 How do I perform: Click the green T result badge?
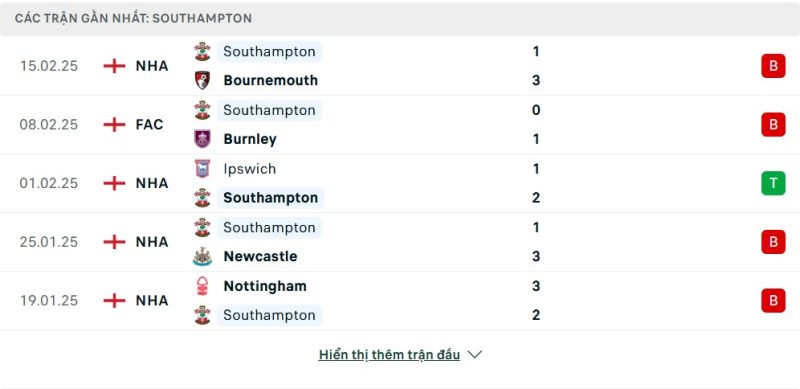773,183
